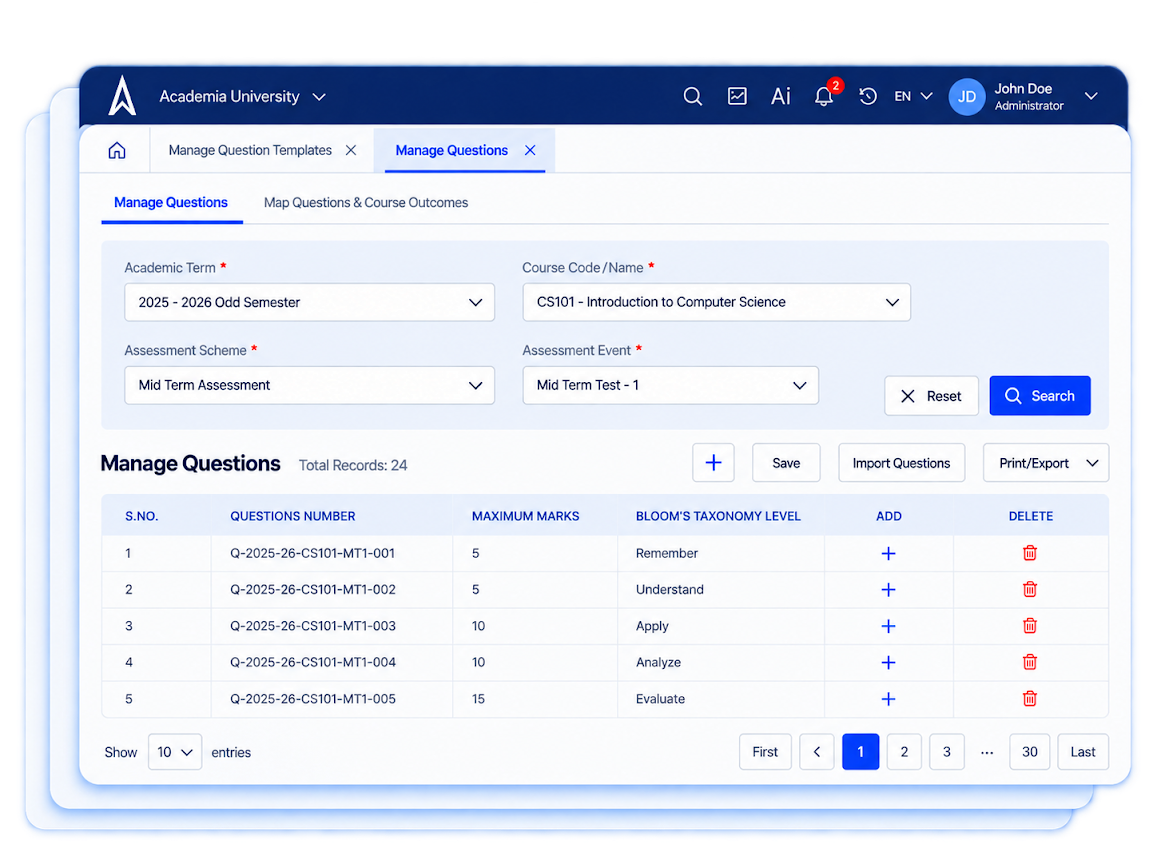Viewport: 1157px width, 868px height.
Task: Sort by the Maximum Marks column header
Action: click(x=525, y=516)
